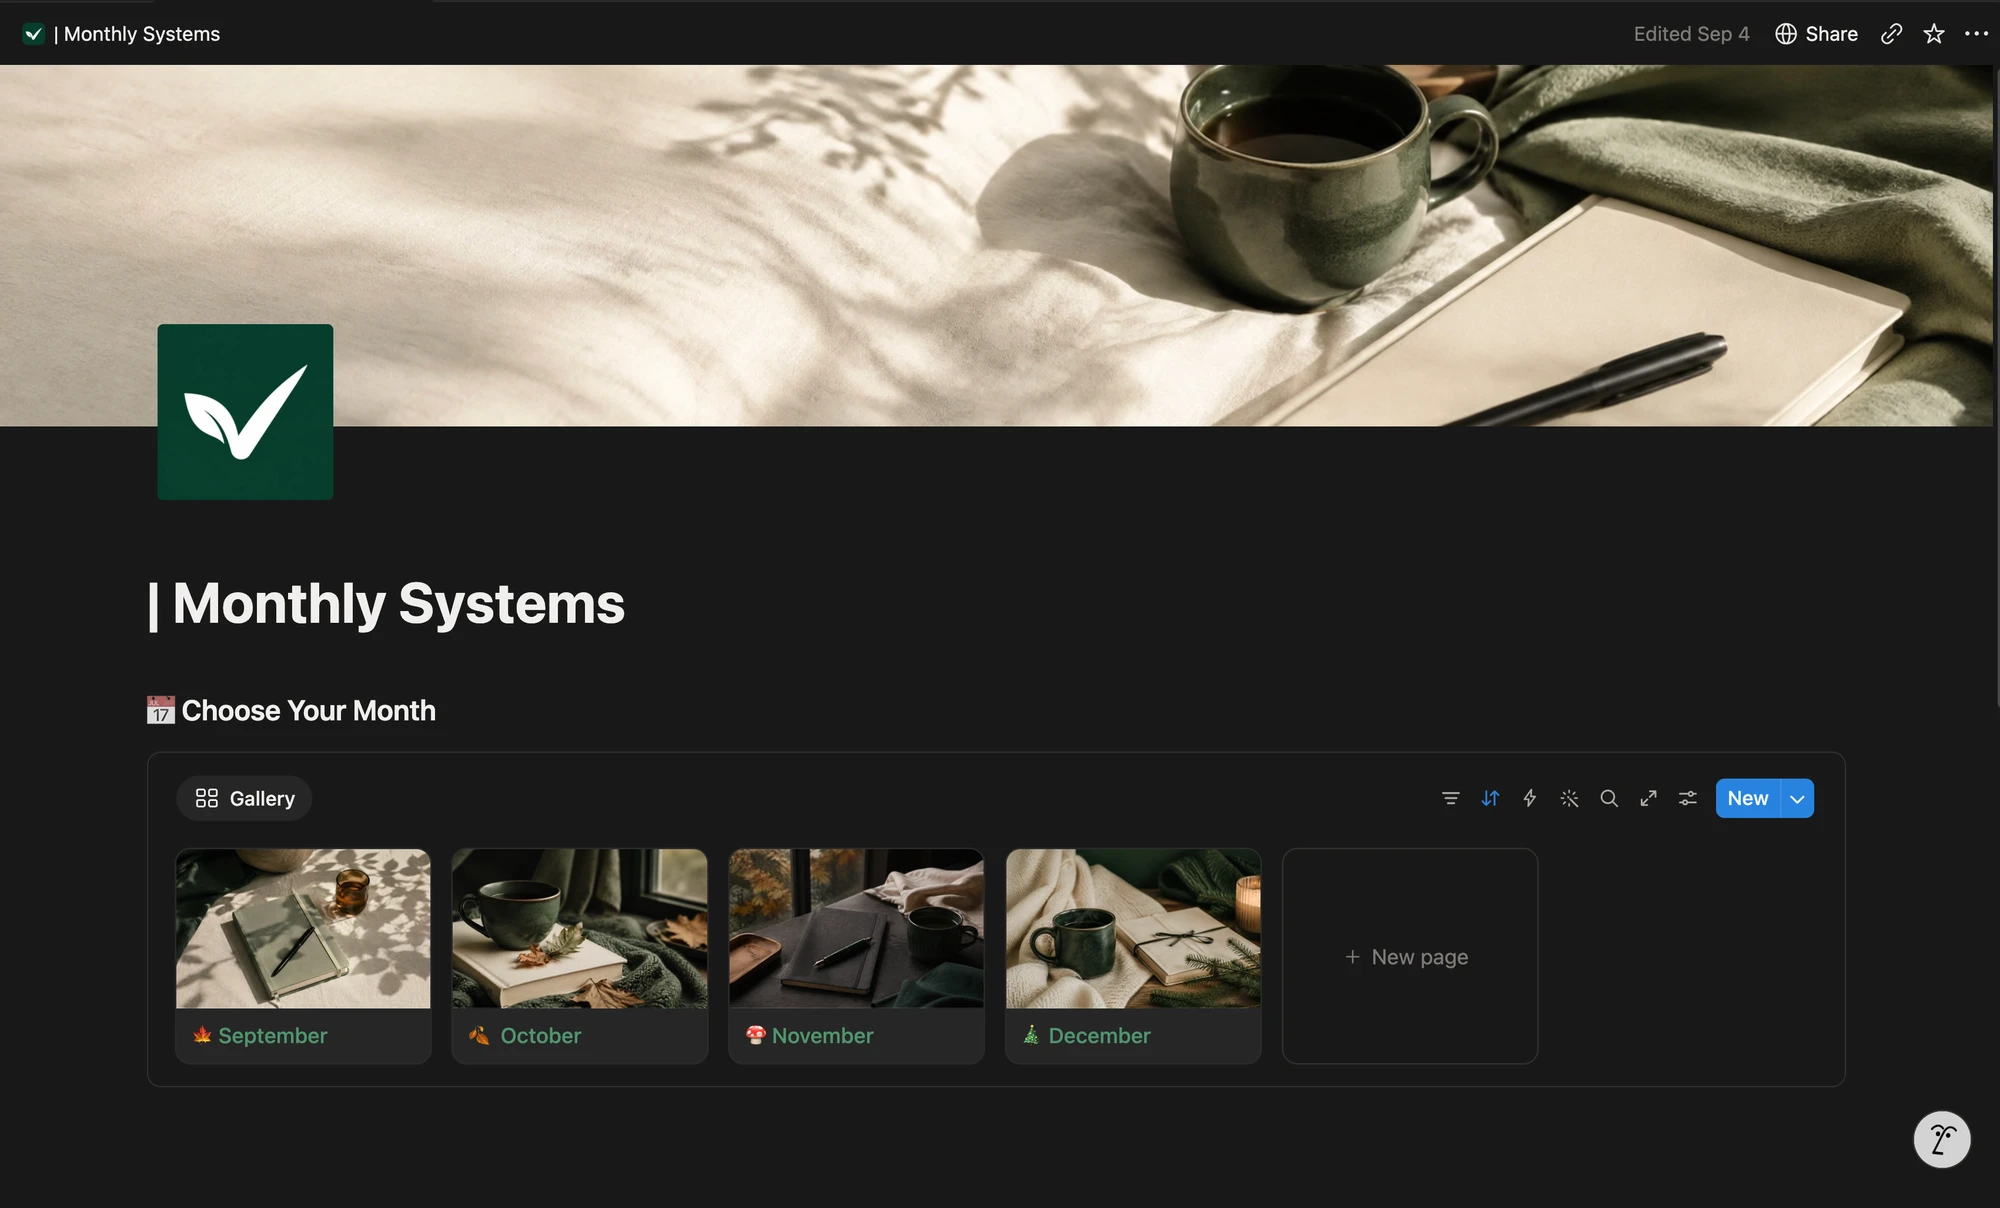Add a card via New page
The width and height of the screenshot is (2000, 1208).
1410,957
